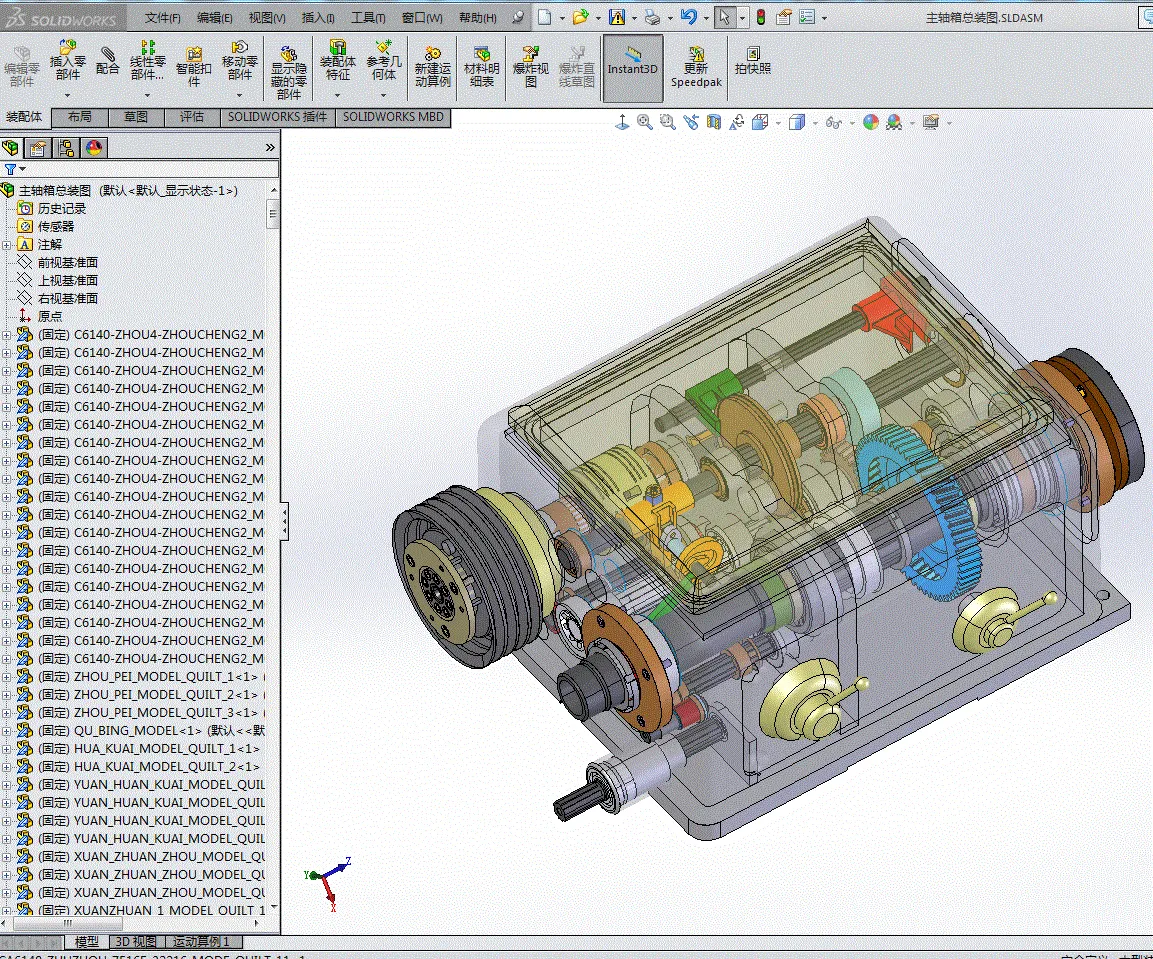Click the 材料明细表 bill of materials icon

coord(482,64)
